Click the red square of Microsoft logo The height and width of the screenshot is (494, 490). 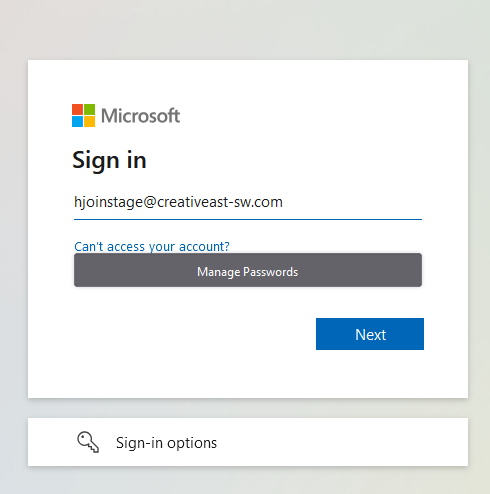tap(77, 109)
